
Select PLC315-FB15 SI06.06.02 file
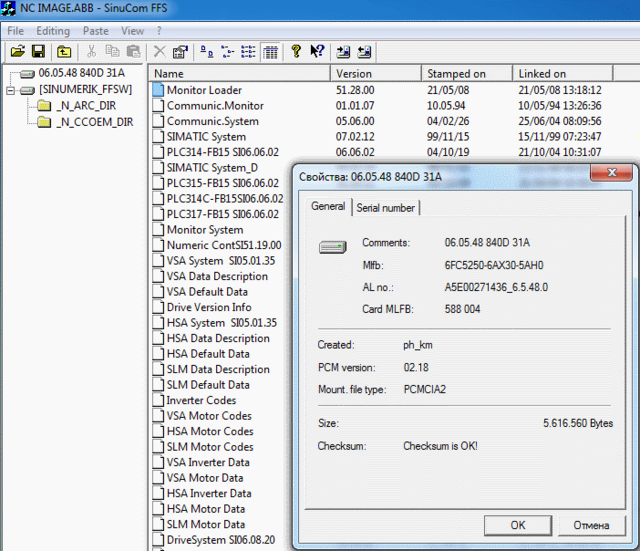pyautogui.click(x=222, y=183)
